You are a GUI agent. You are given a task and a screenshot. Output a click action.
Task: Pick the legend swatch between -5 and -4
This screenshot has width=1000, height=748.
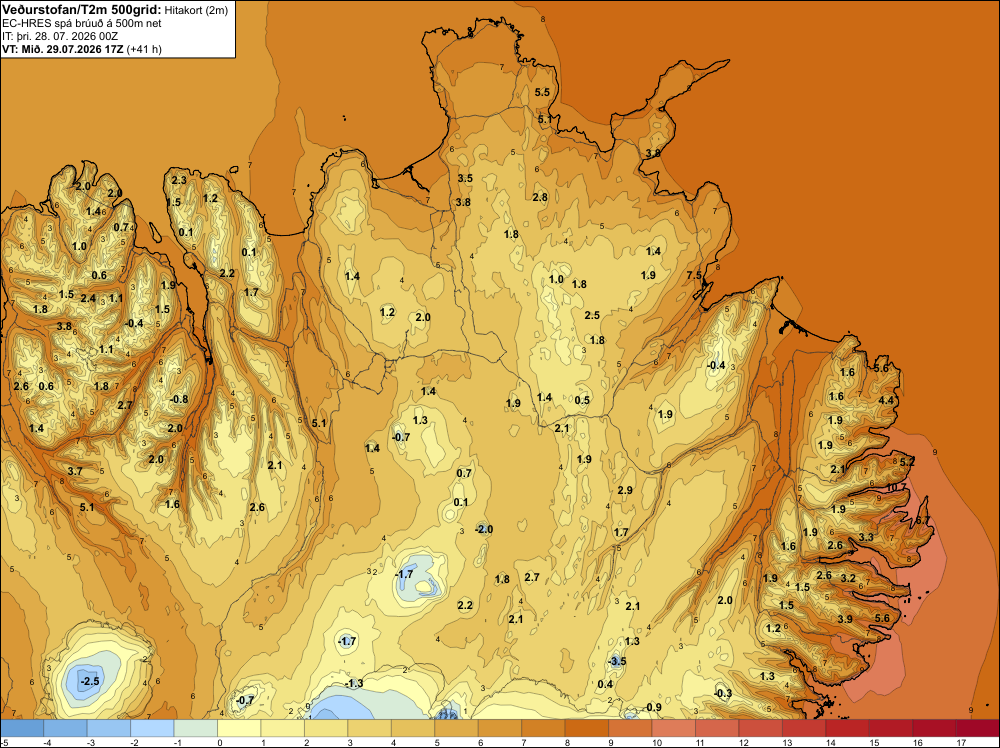point(22,728)
